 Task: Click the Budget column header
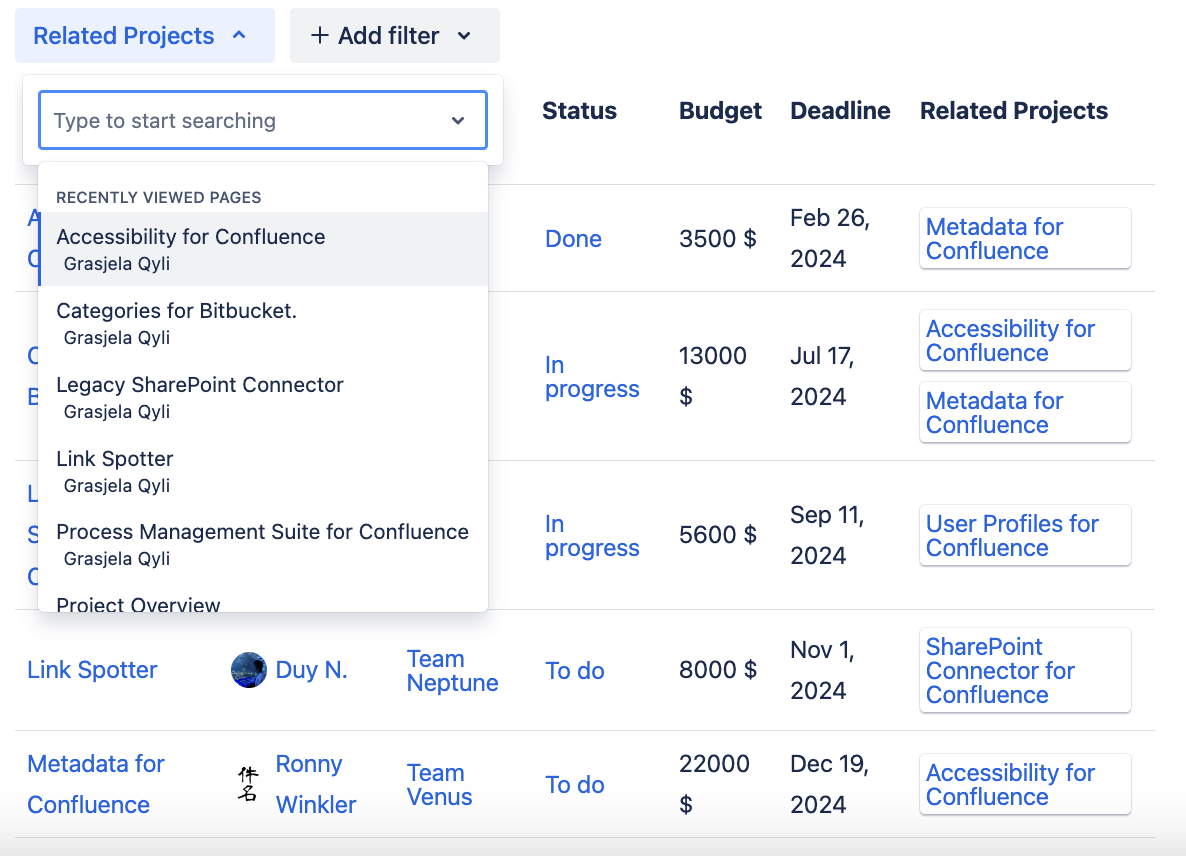click(720, 111)
